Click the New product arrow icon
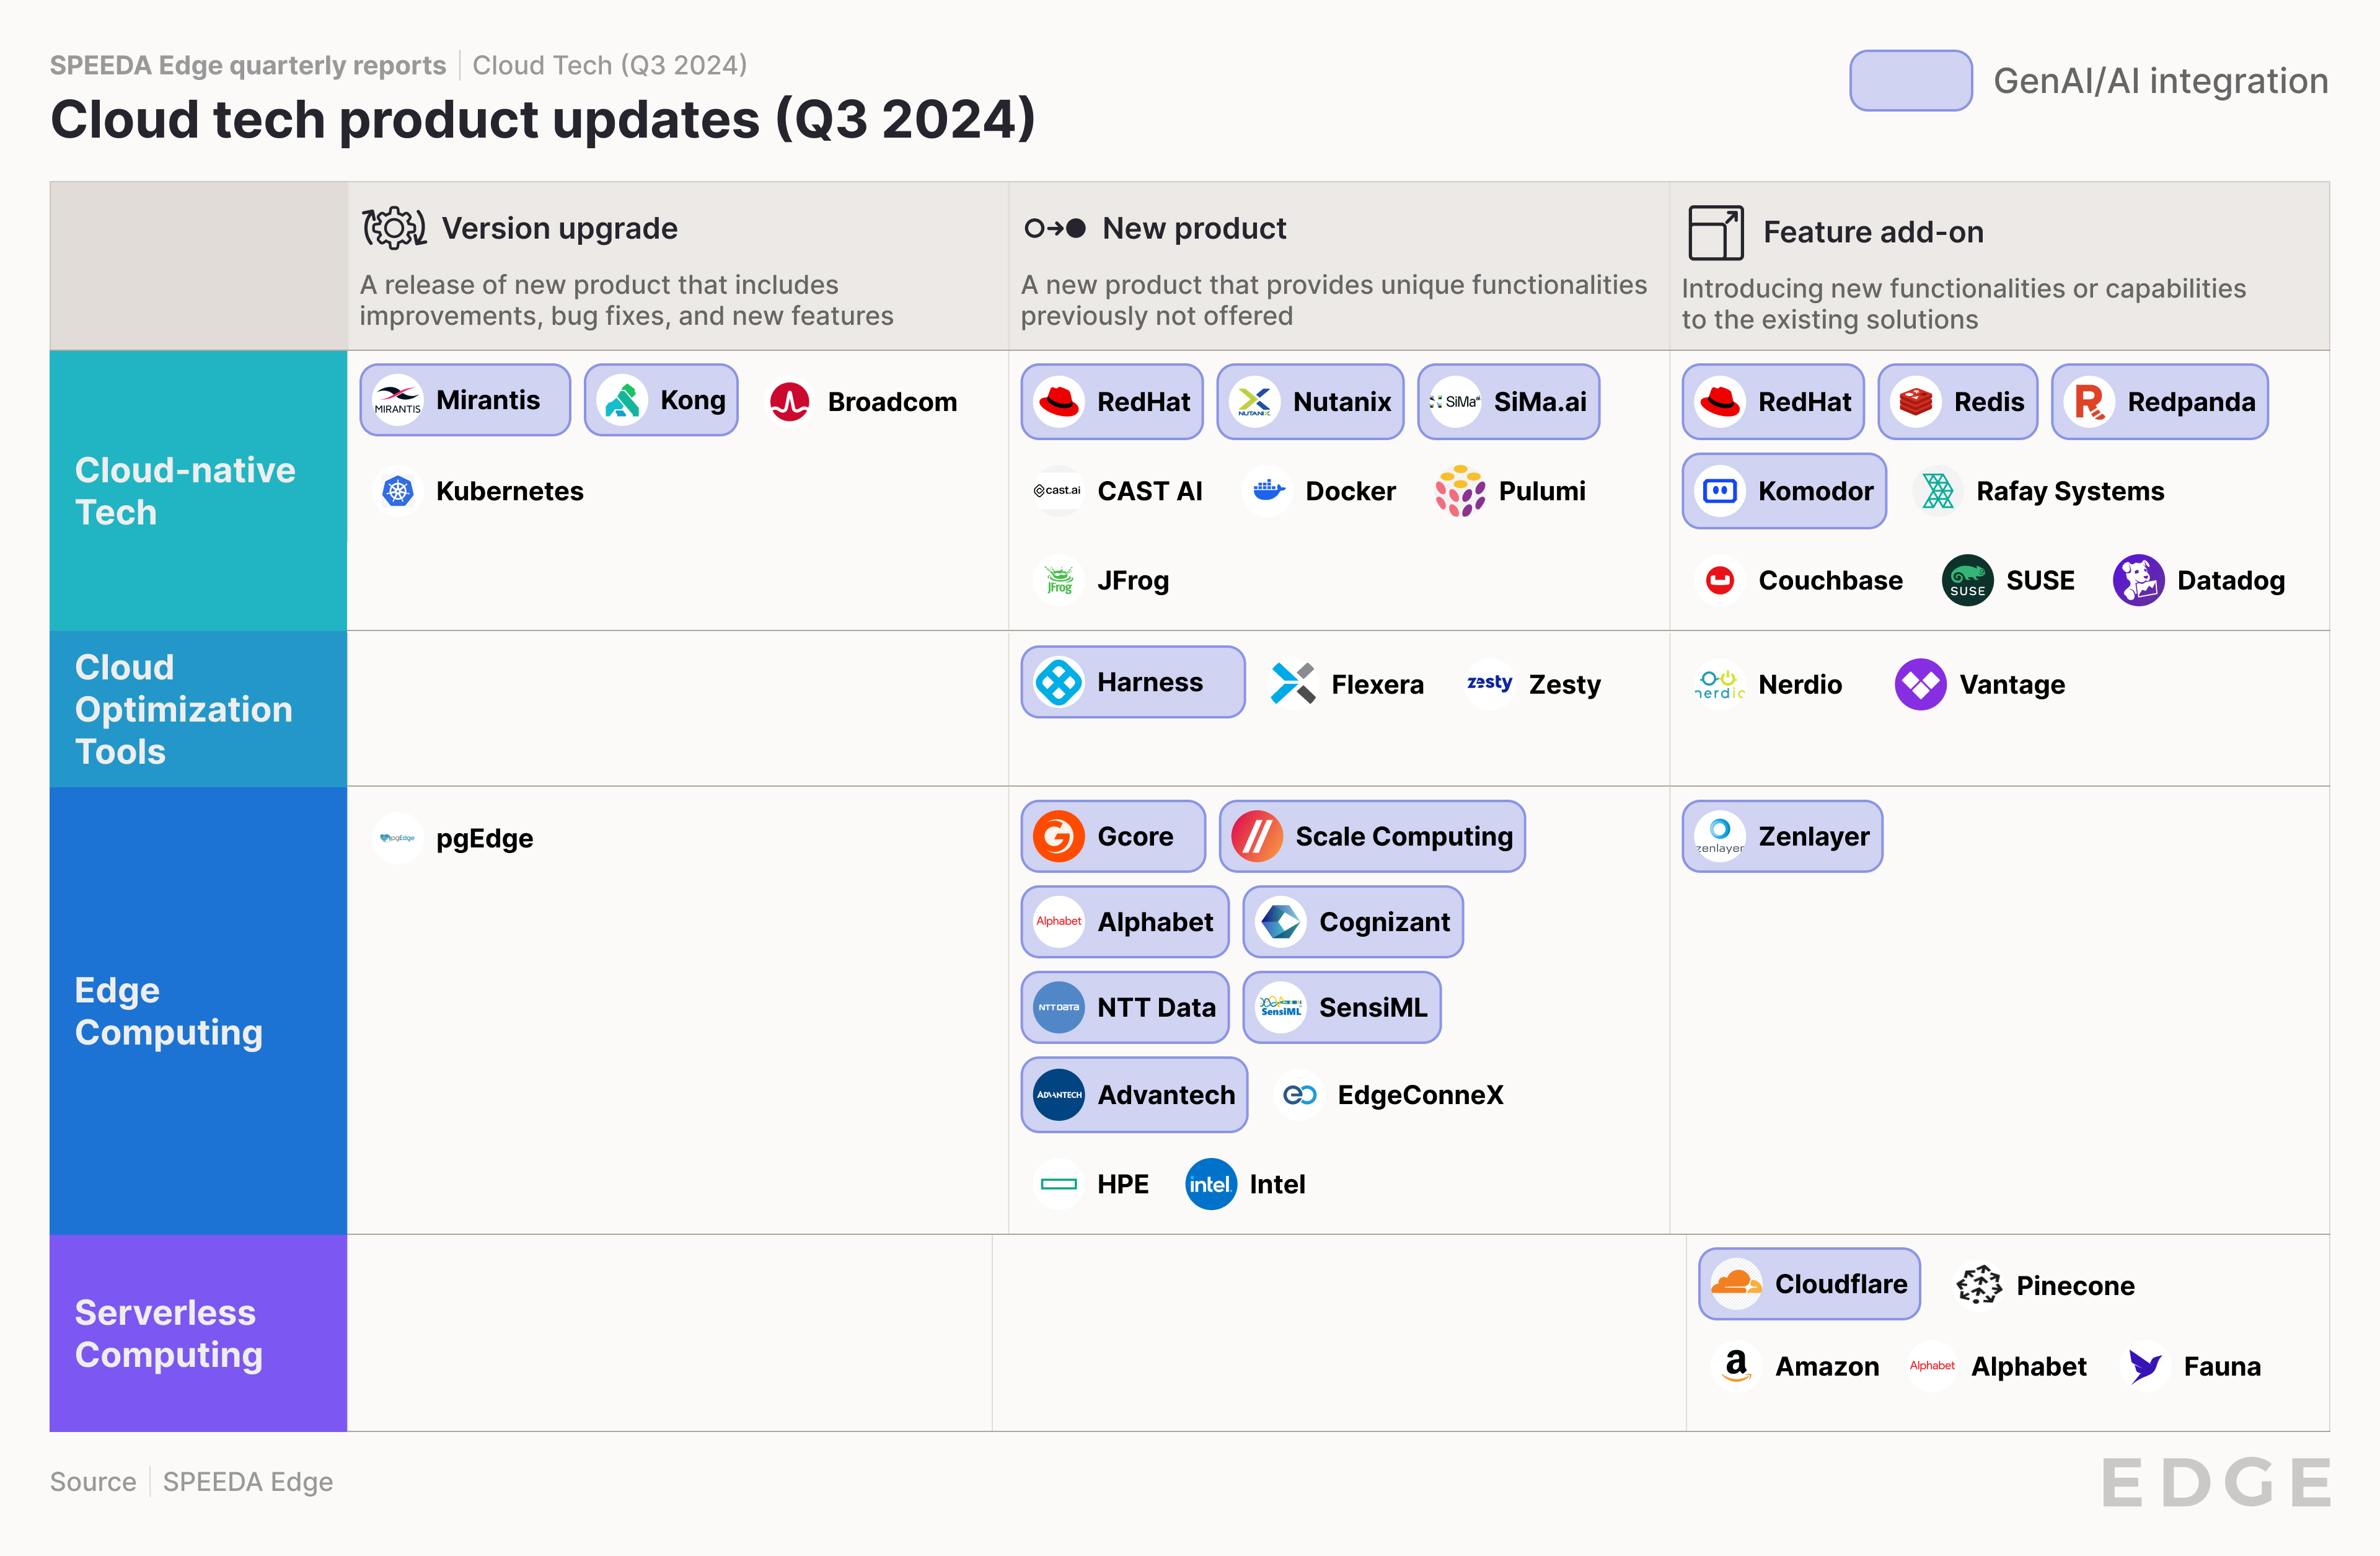2380x1556 pixels. (x=1055, y=228)
